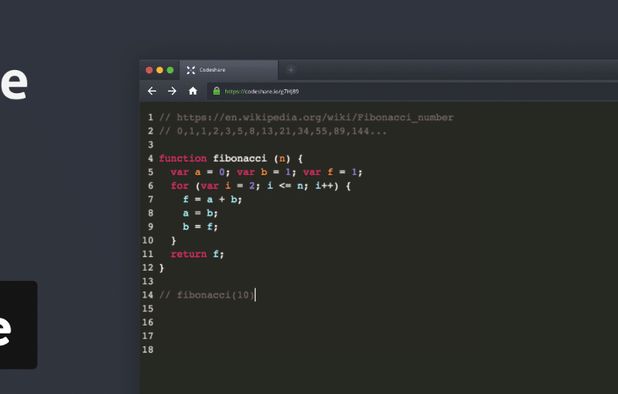Click the red close window dot

149,70
